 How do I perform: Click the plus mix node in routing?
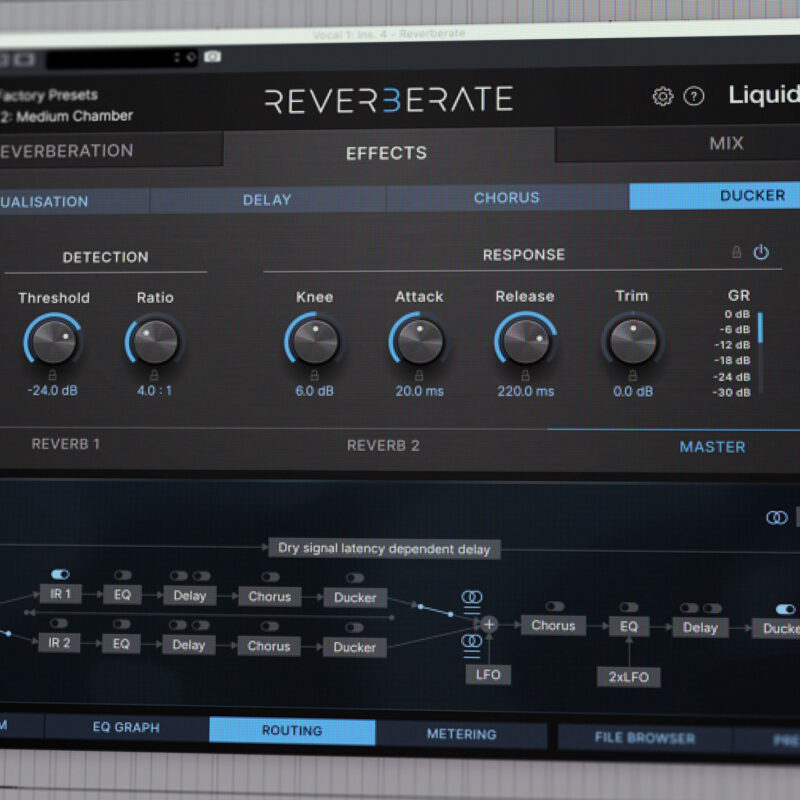tap(489, 624)
